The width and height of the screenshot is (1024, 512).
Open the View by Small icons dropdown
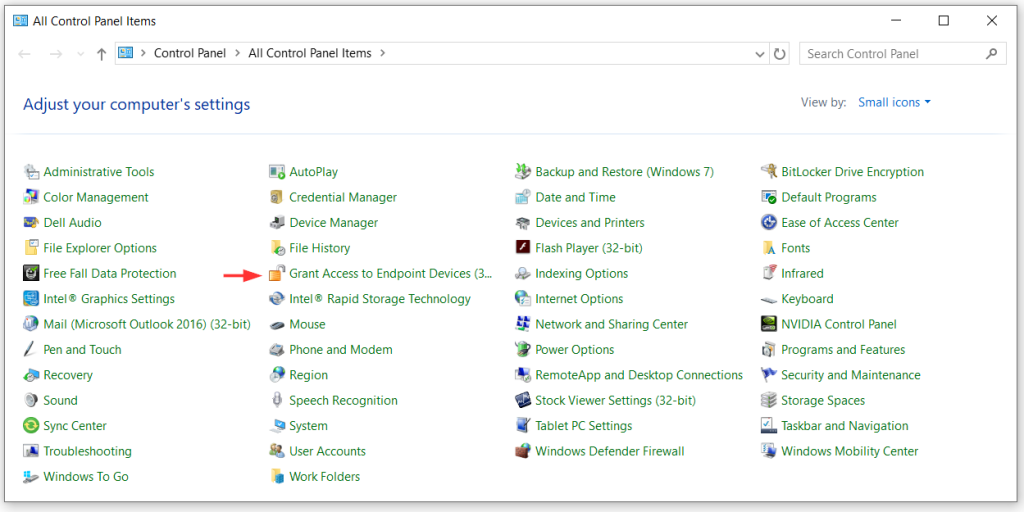(x=894, y=103)
